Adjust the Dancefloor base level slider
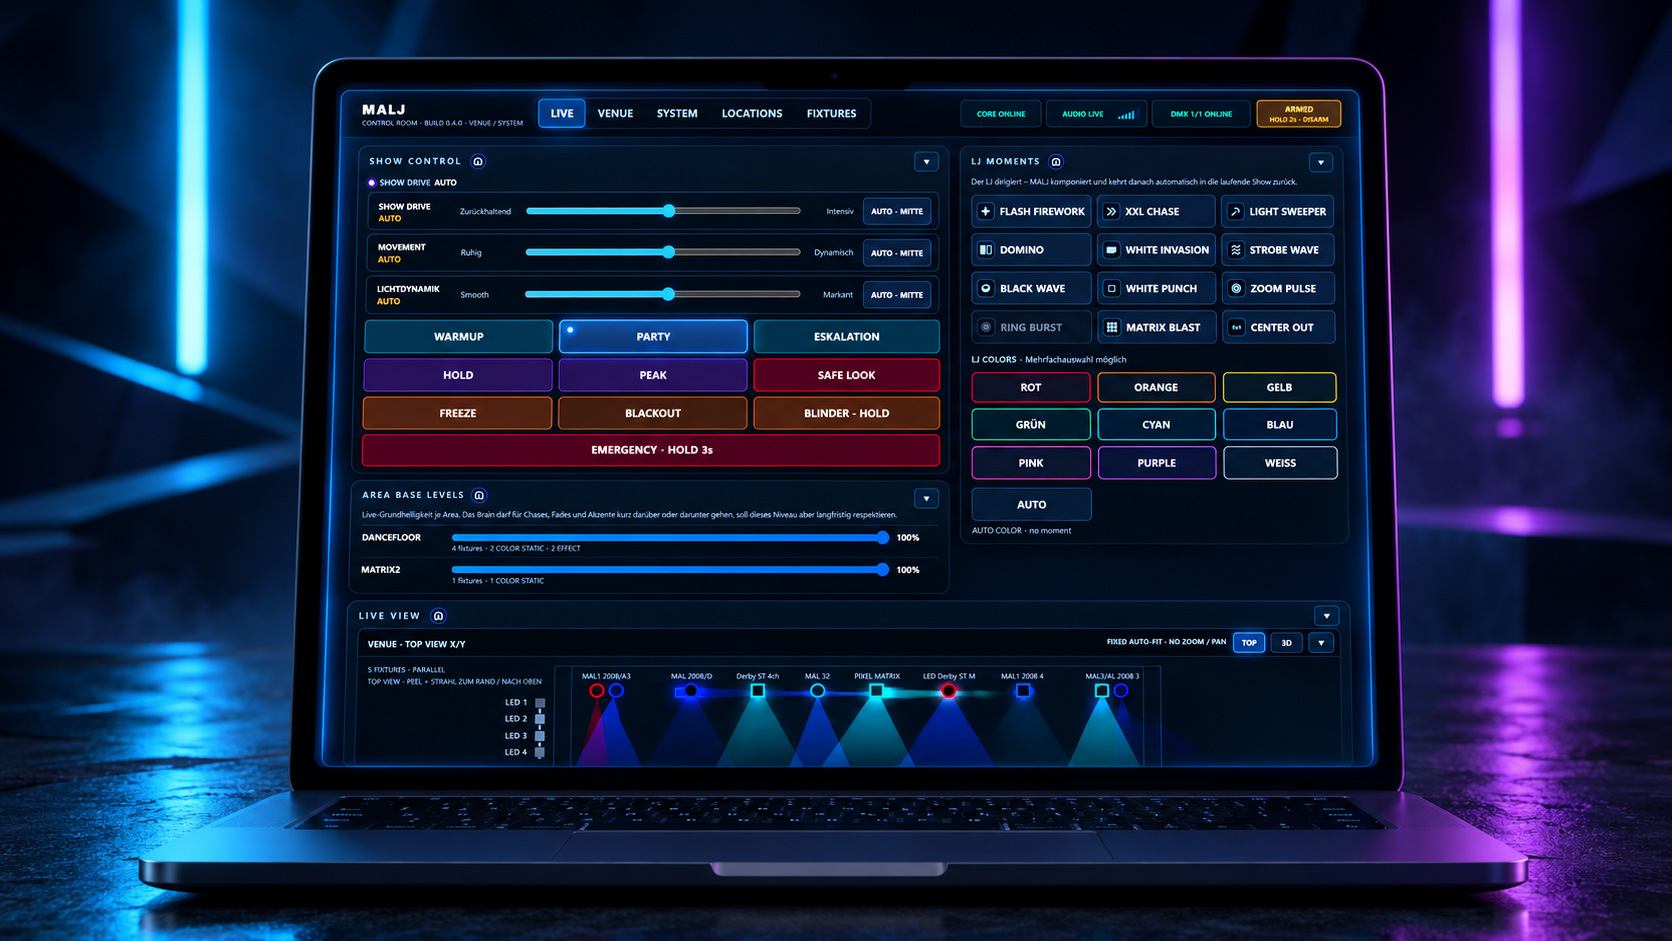The image size is (1672, 941). coord(669,538)
